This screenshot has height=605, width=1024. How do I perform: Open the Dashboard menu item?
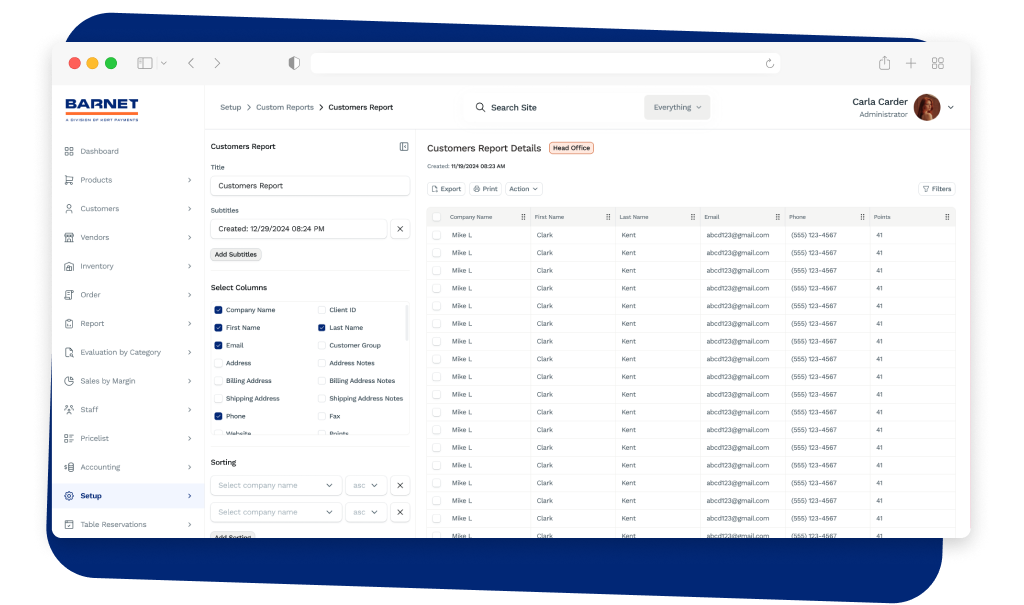pyautogui.click(x=128, y=152)
